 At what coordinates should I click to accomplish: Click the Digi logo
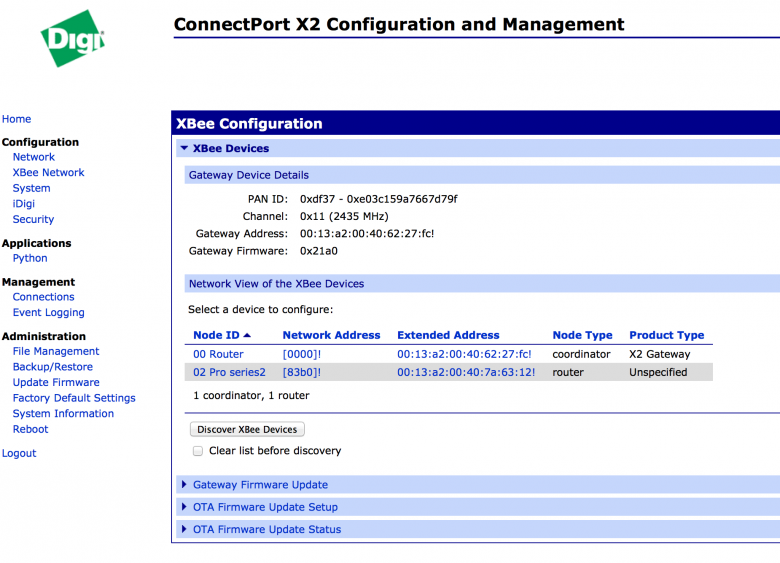tap(73, 38)
